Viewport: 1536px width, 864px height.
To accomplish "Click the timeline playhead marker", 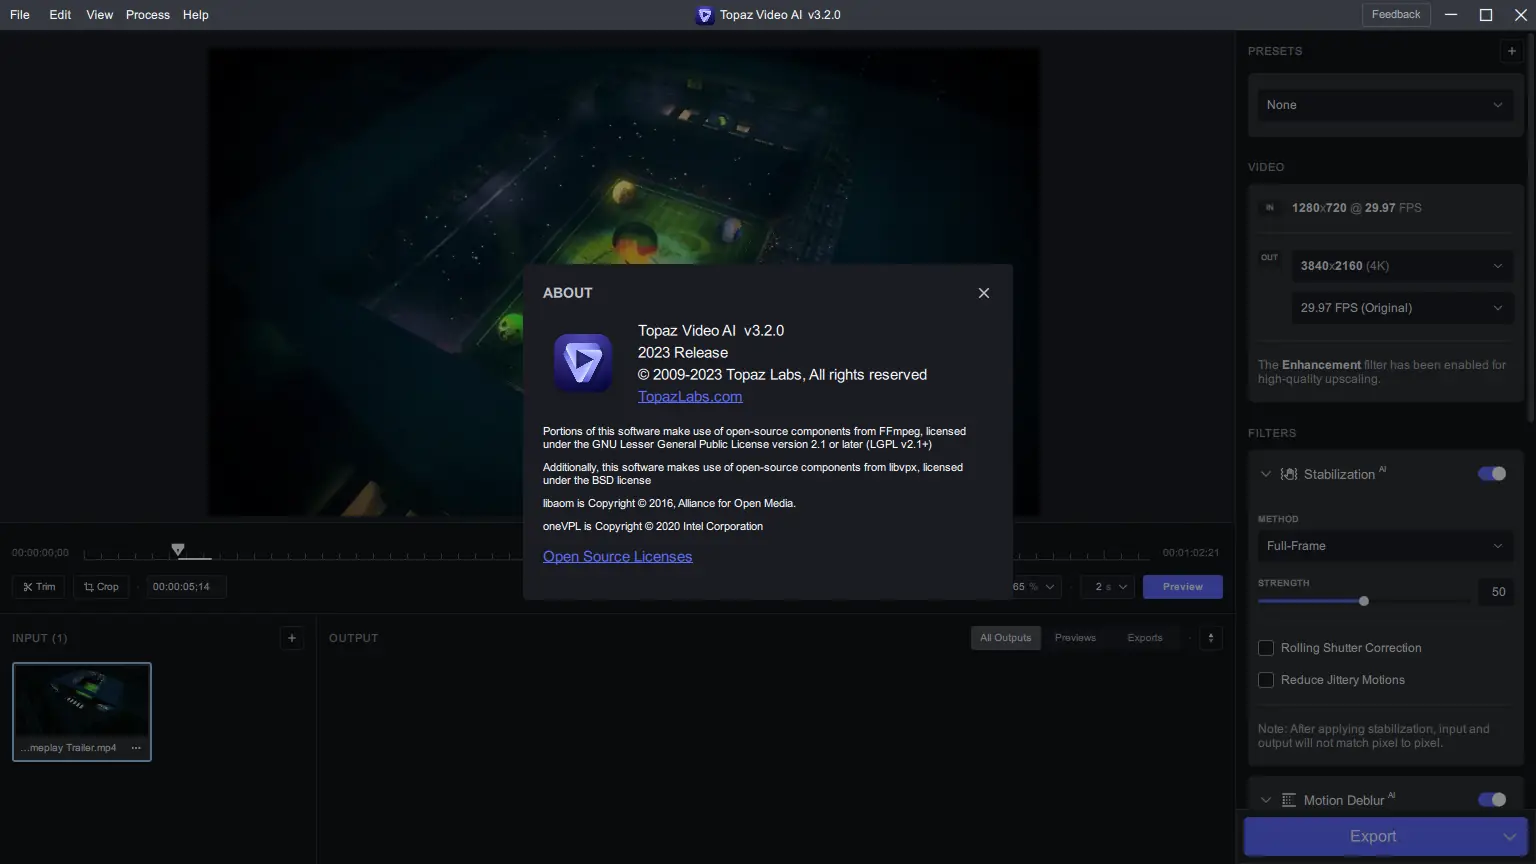I will point(178,550).
